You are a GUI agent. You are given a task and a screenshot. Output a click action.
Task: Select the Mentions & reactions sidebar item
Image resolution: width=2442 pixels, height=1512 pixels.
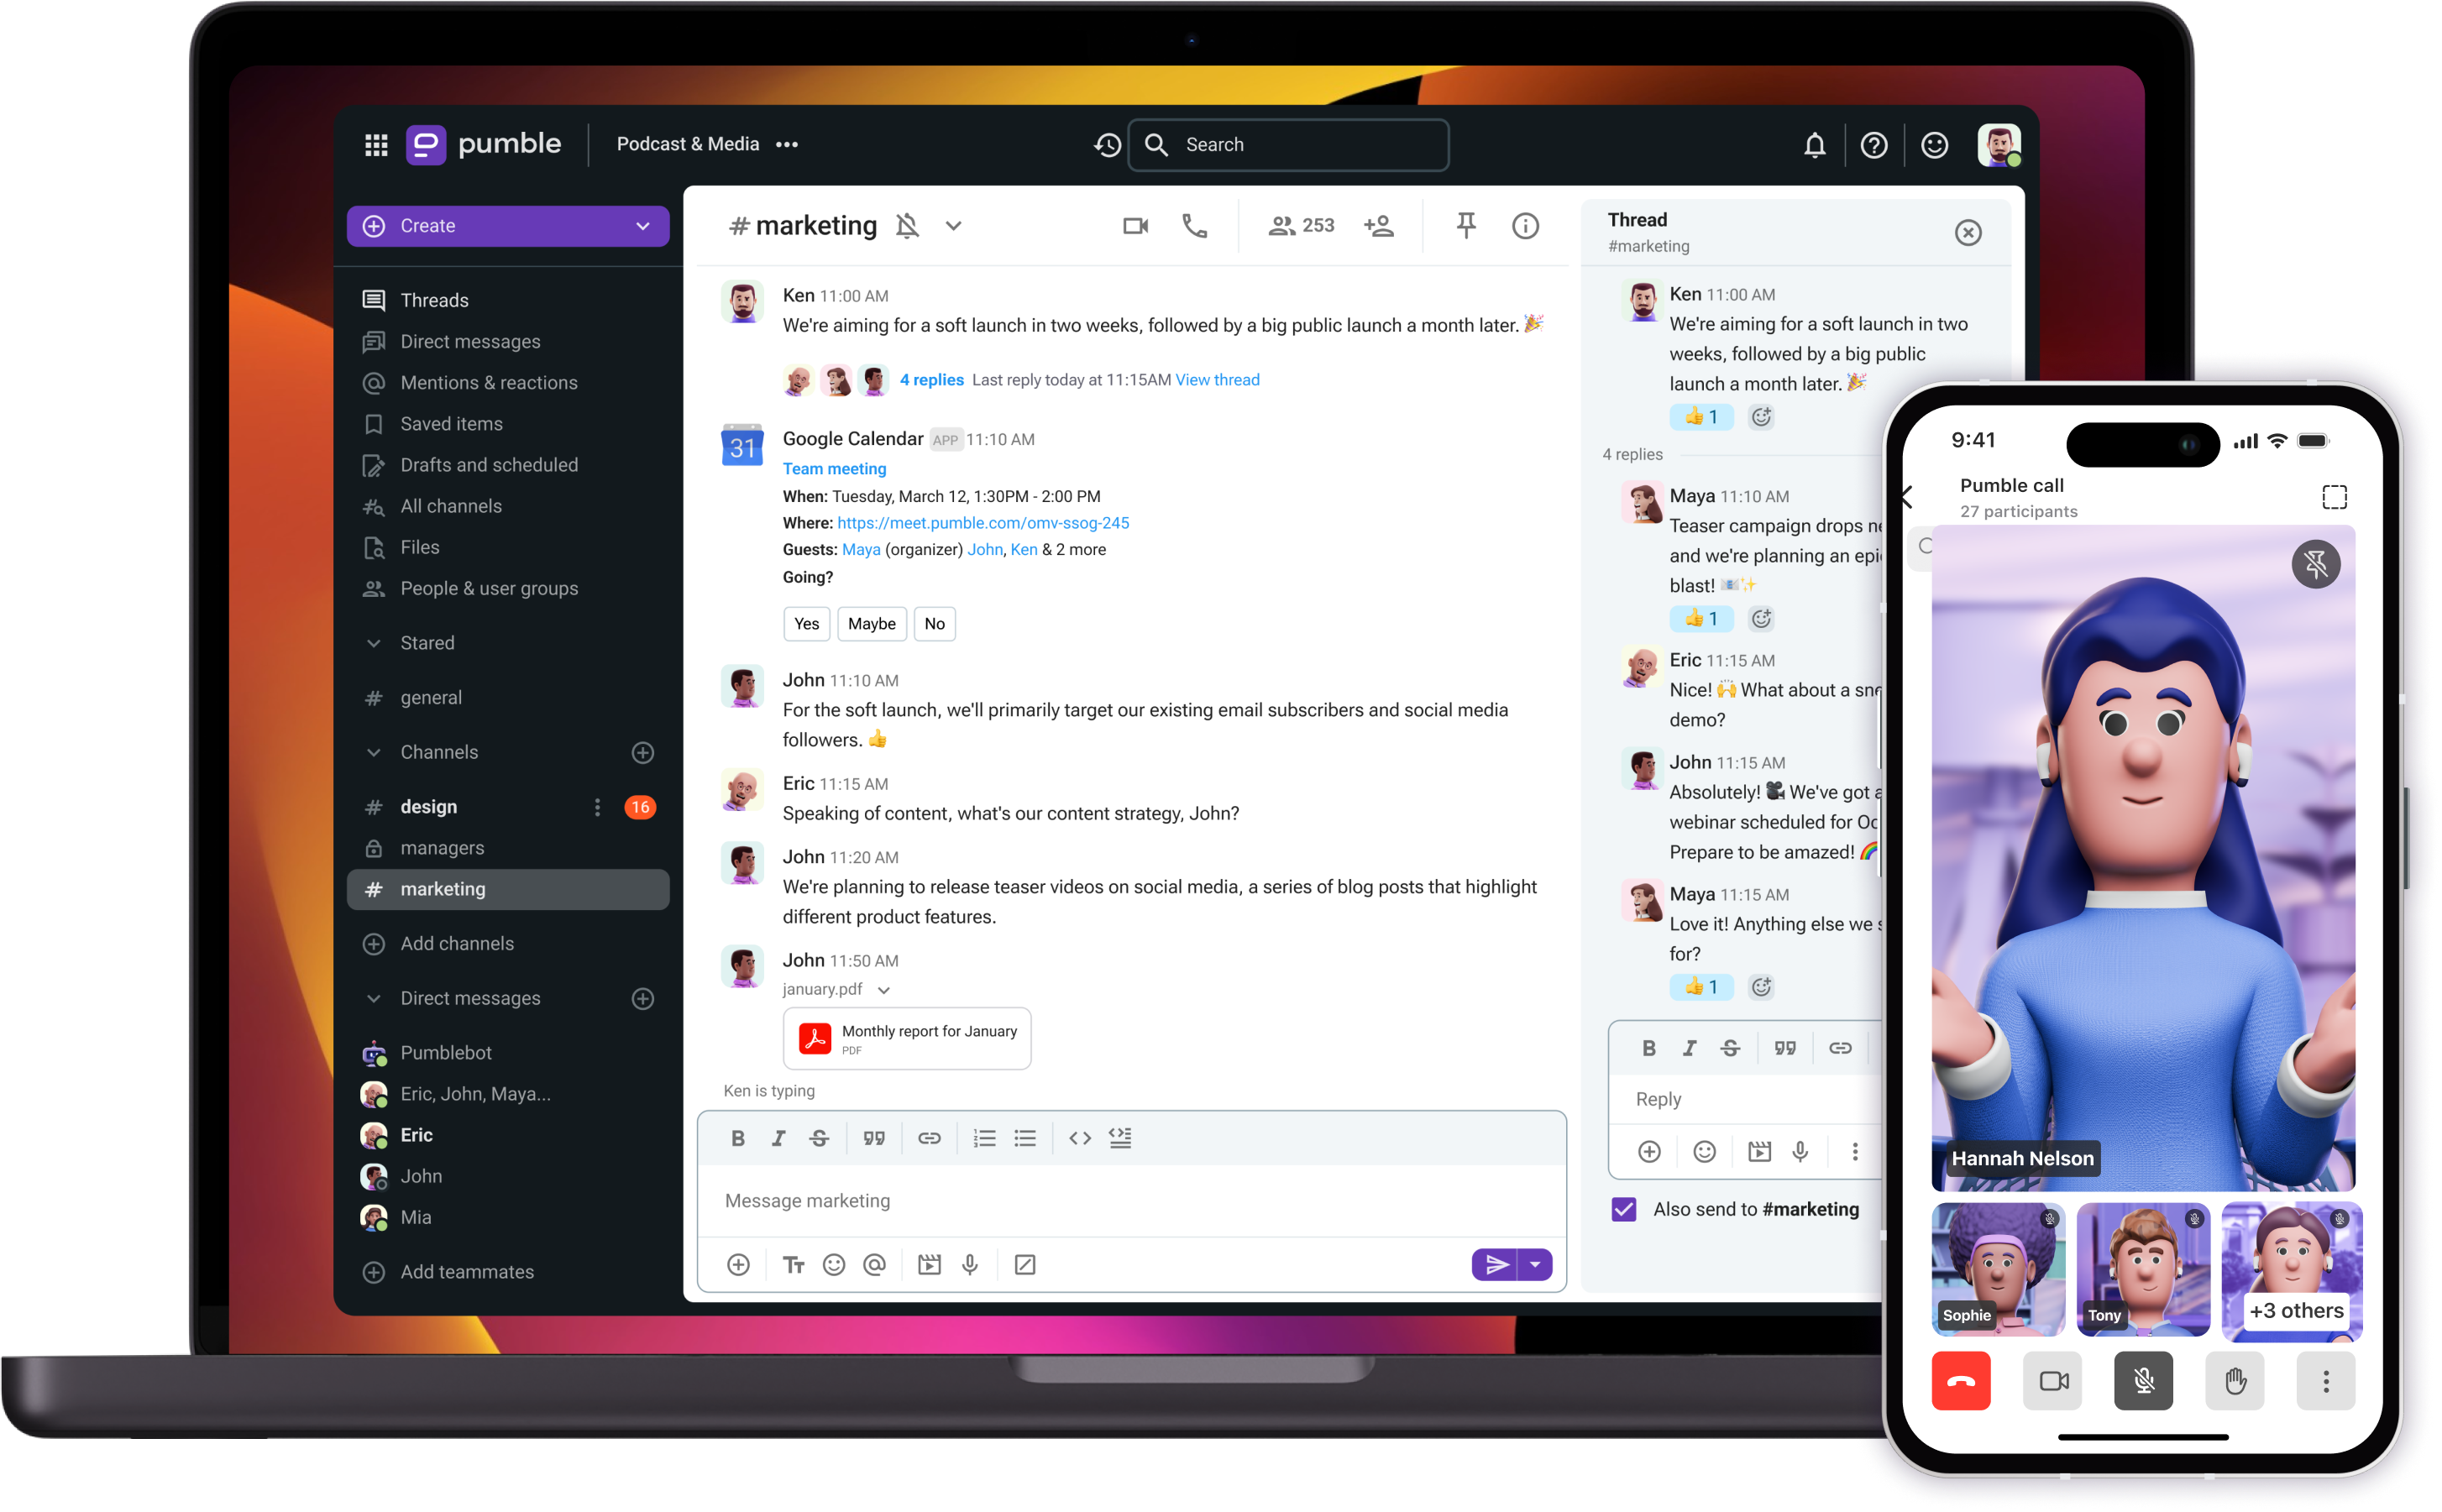pyautogui.click(x=487, y=382)
